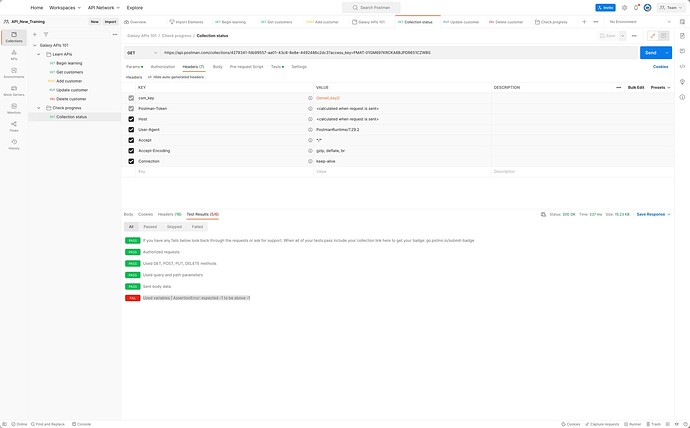Viewport: 690px width, 428px height.
Task: Open the notifications bell icon
Action: [x=636, y=7]
